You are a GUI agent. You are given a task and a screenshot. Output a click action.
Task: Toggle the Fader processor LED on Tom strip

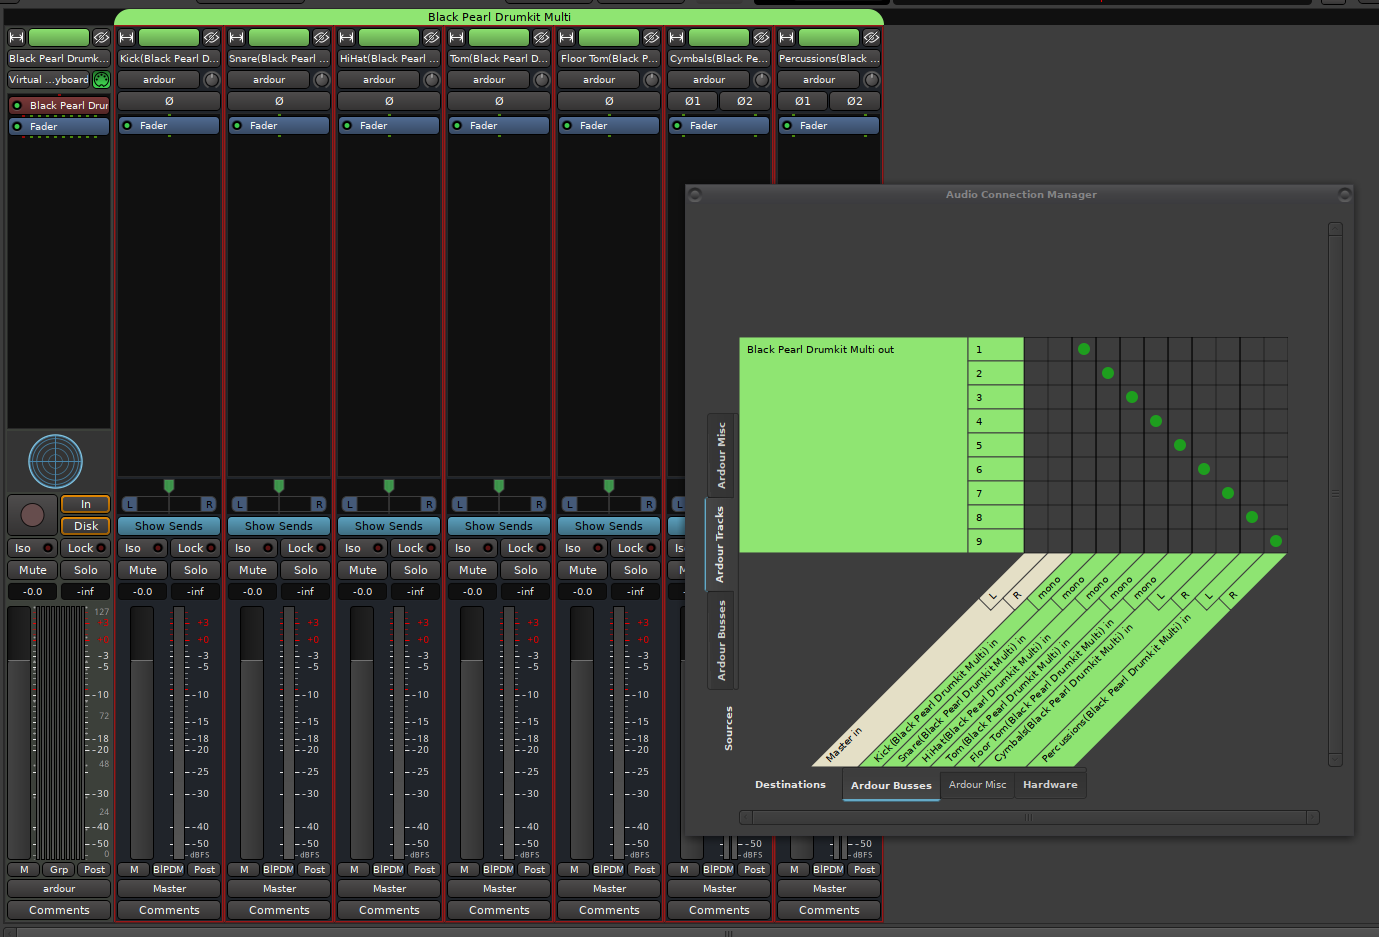457,125
